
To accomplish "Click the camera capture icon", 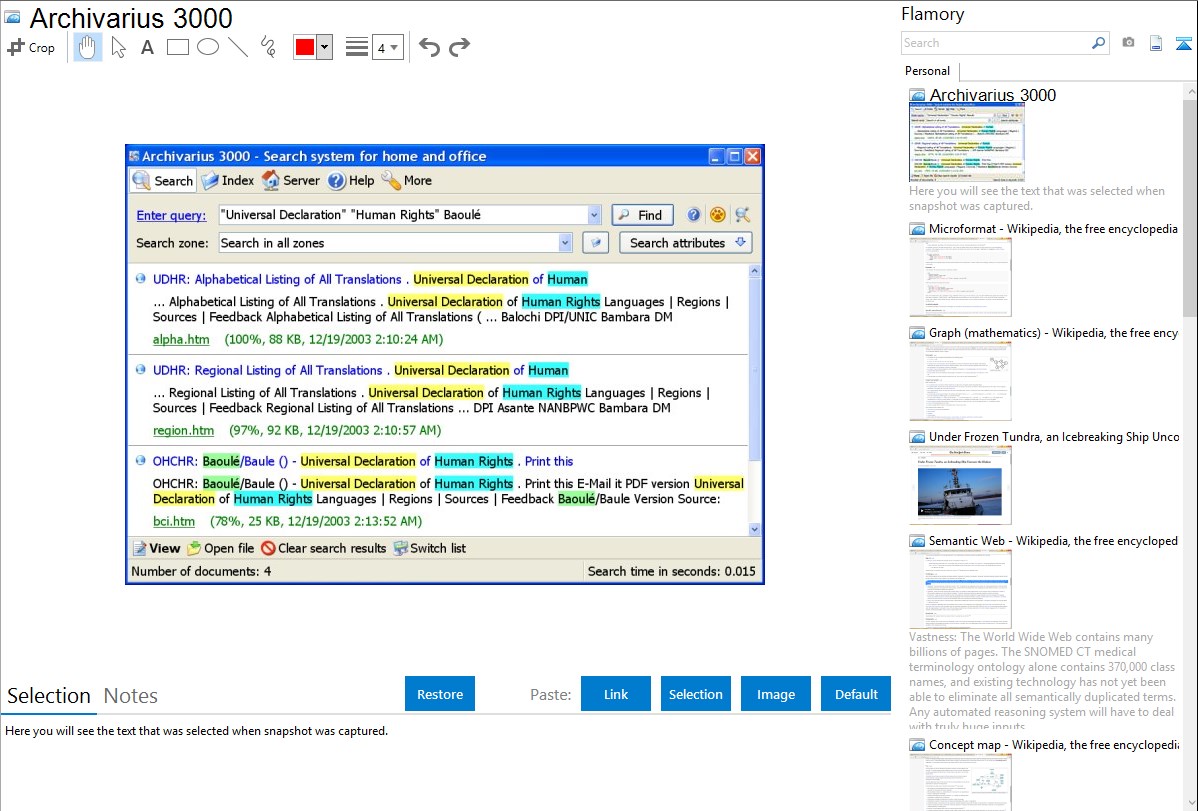I will coord(1128,43).
